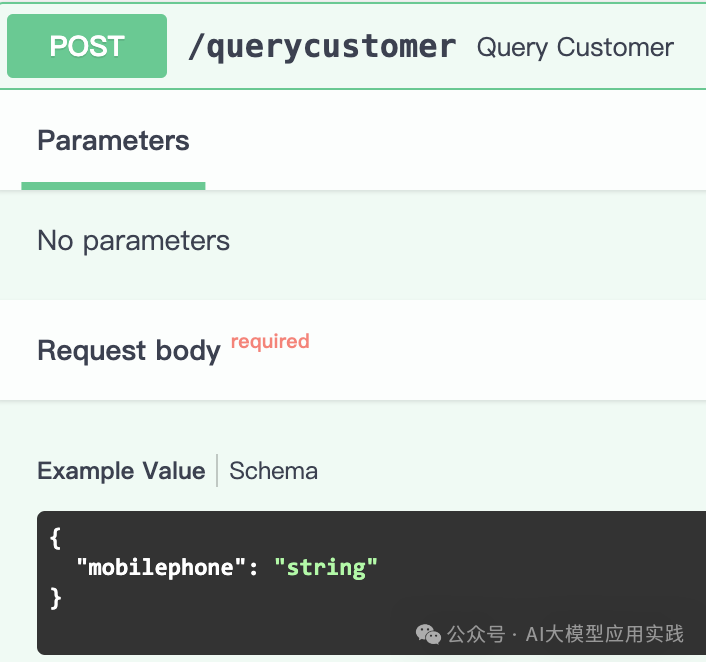Click the opening brace in example JSON

[x=55, y=538]
